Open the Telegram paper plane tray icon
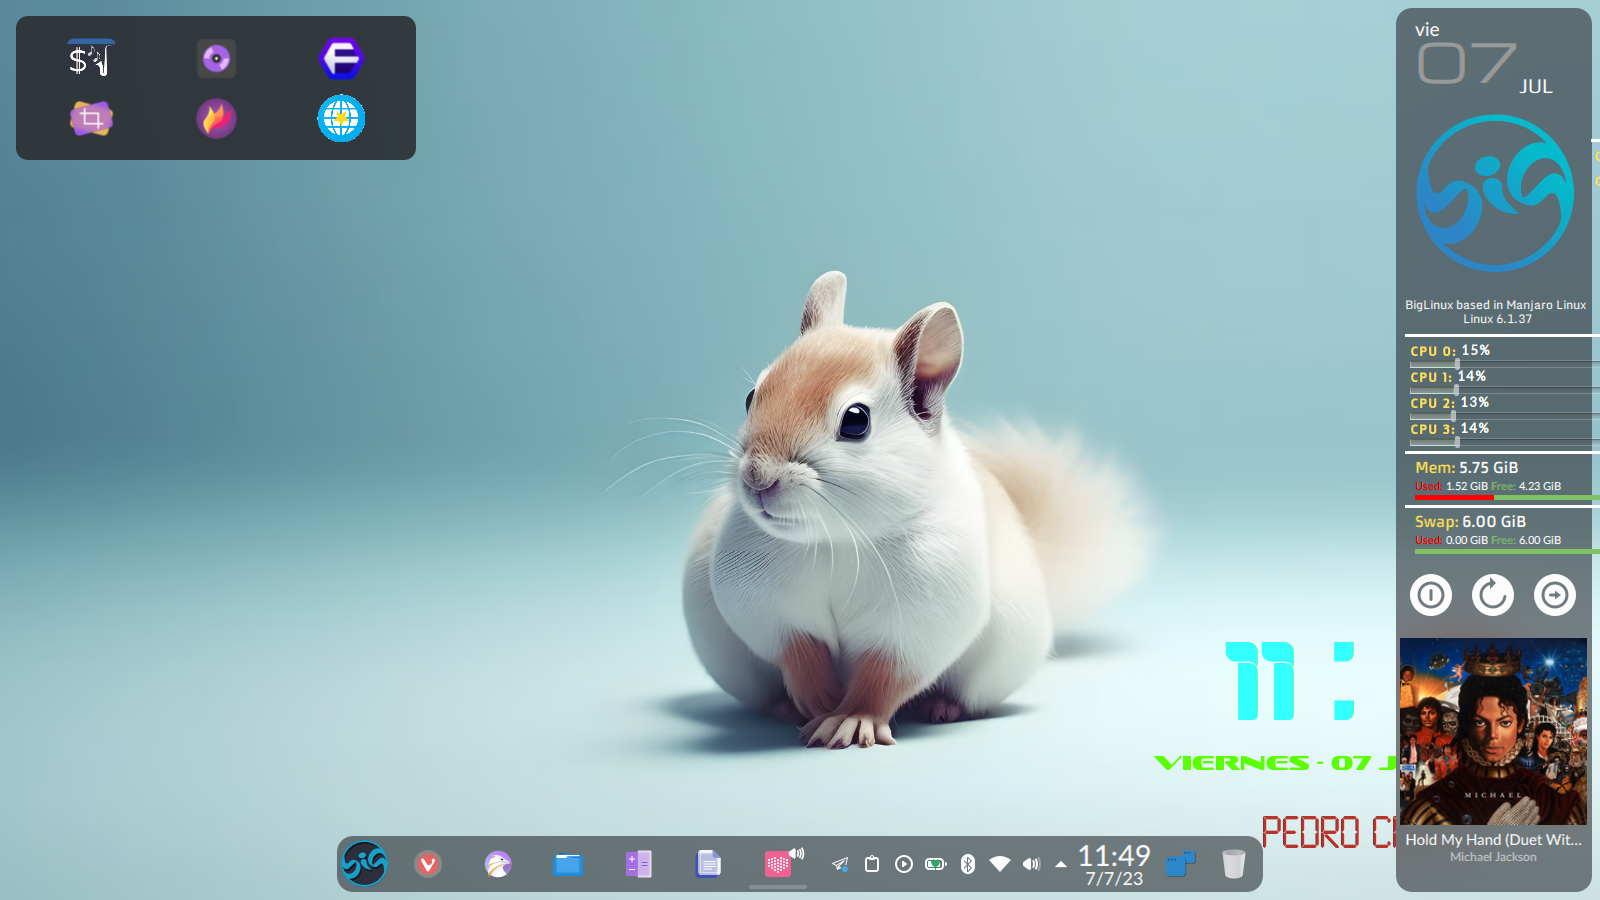Viewport: 1600px width, 900px height. [x=840, y=864]
